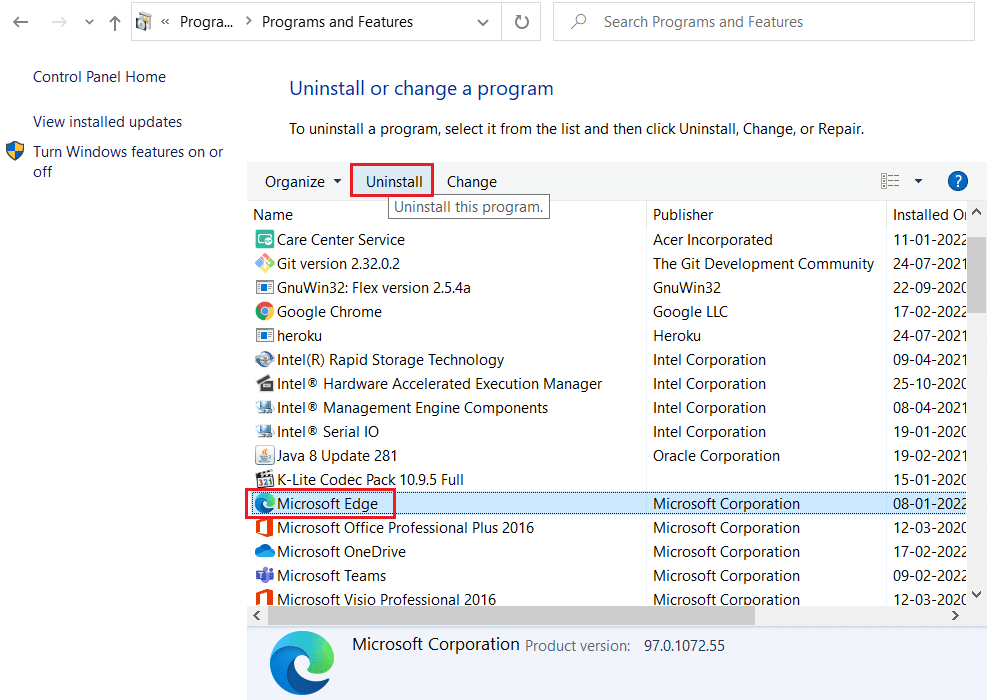Select the Google Chrome row name

point(329,312)
